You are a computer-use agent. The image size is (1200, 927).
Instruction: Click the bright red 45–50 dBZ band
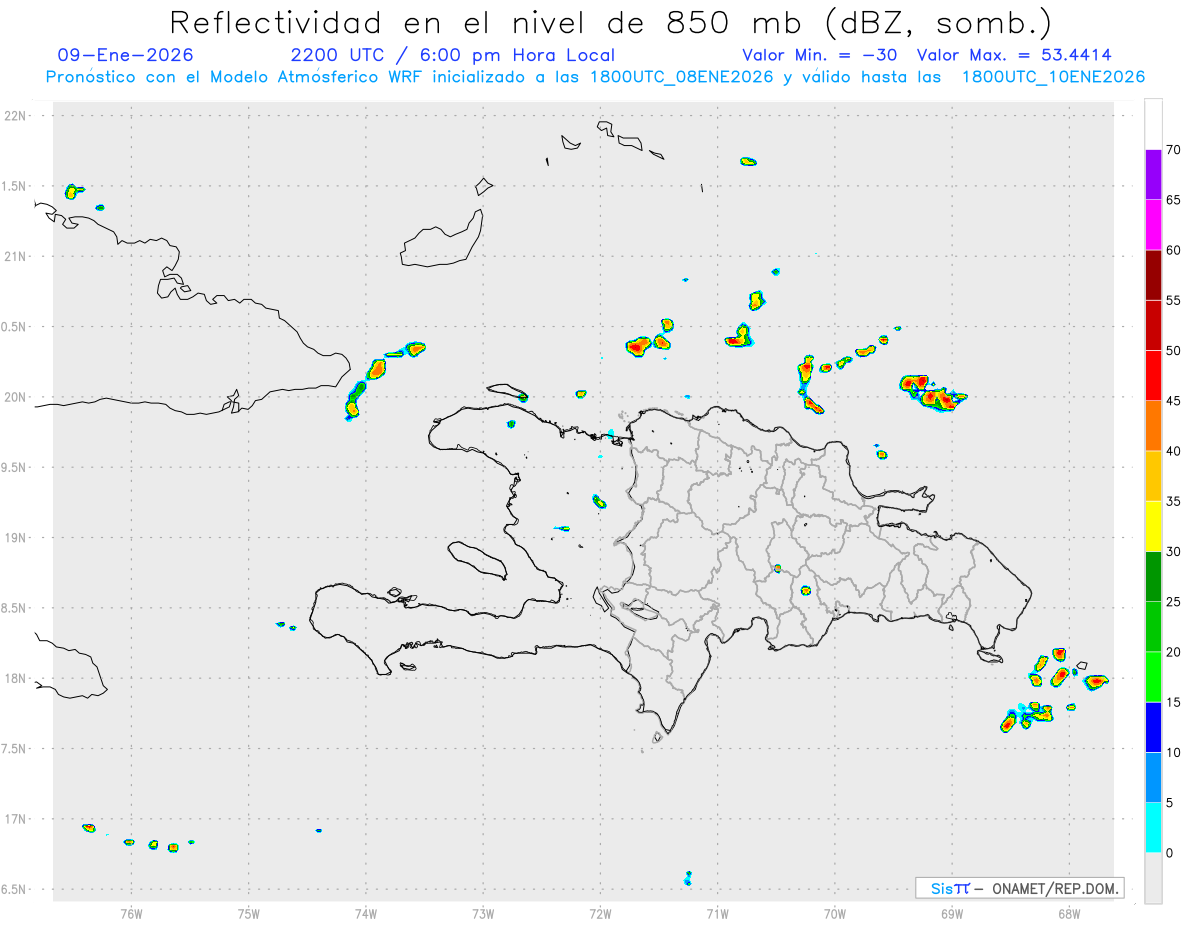click(x=1153, y=376)
